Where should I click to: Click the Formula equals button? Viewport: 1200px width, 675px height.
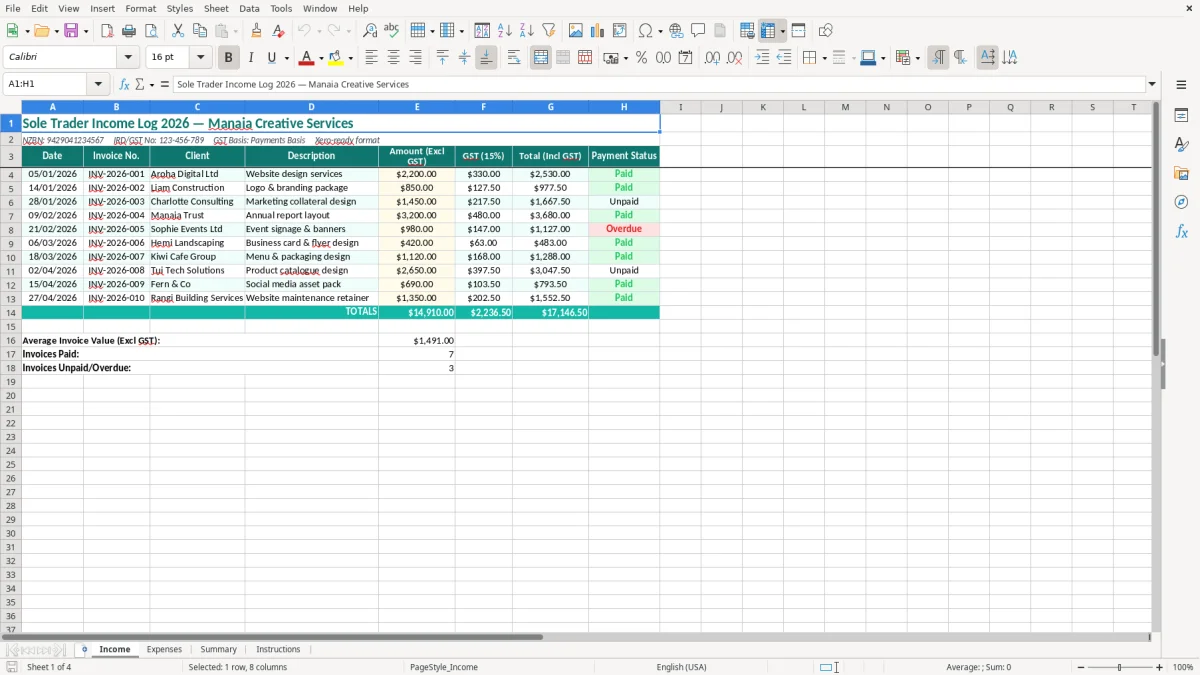165,85
